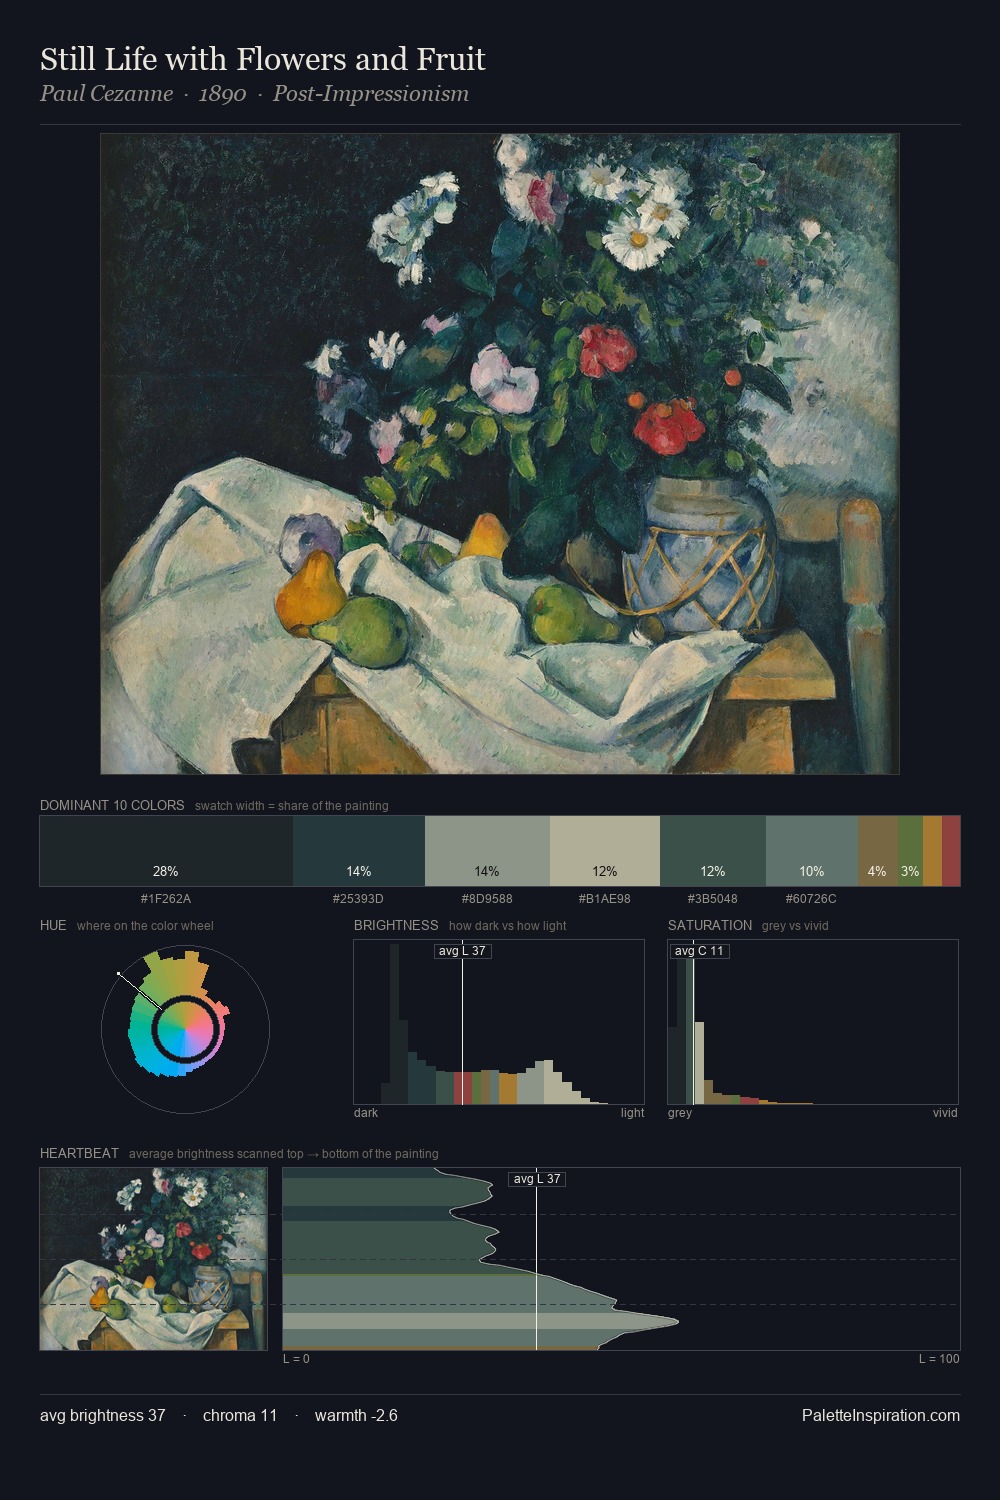
Task: Open the main Cezanne painting image
Action: [500, 454]
